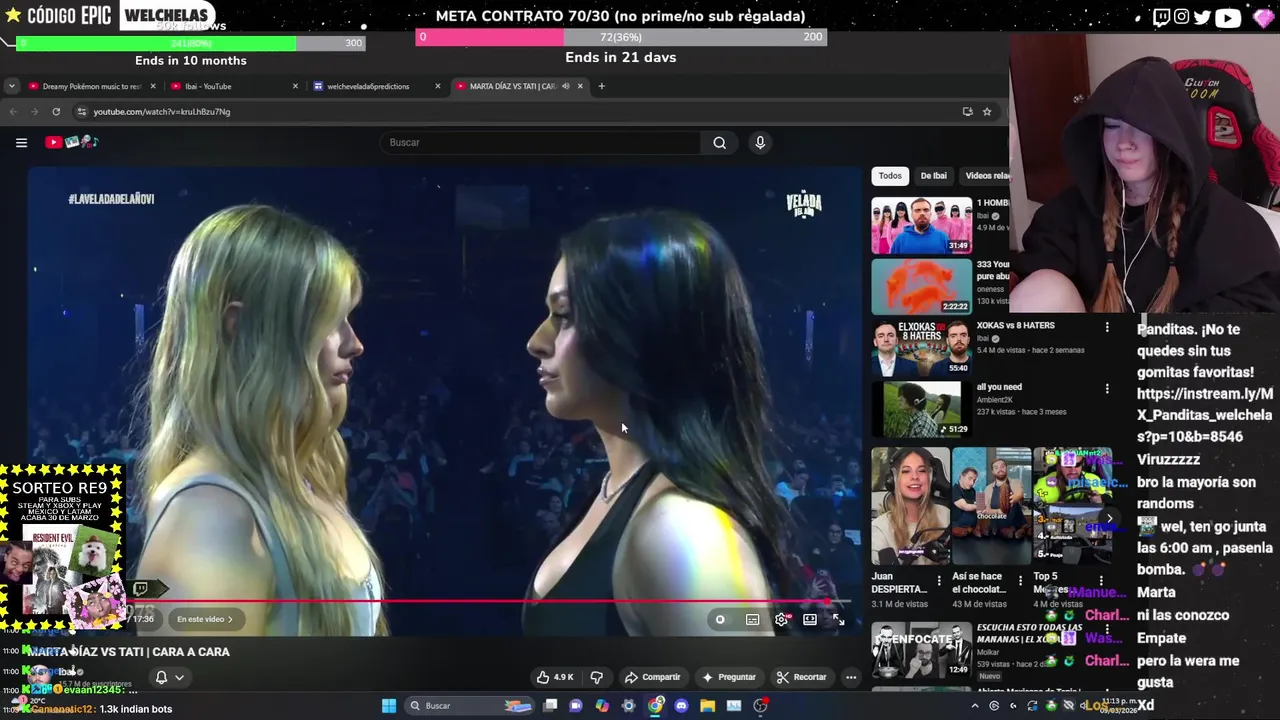Toggle subtitles on the video player
The height and width of the screenshot is (720, 1280).
[752, 620]
